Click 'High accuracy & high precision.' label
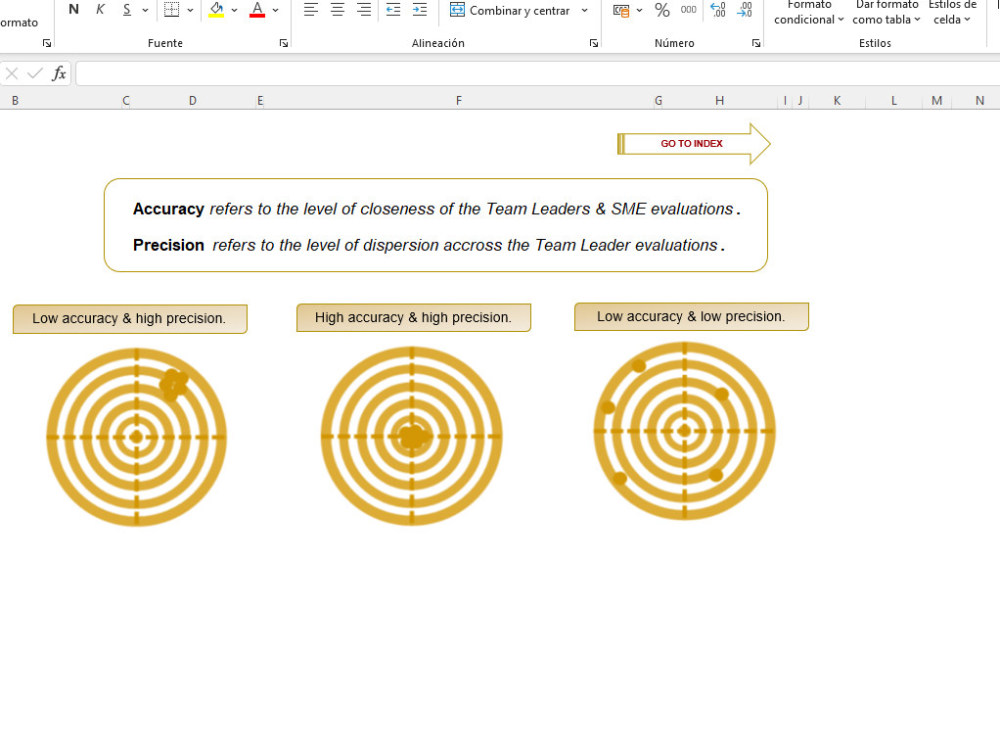 [413, 318]
